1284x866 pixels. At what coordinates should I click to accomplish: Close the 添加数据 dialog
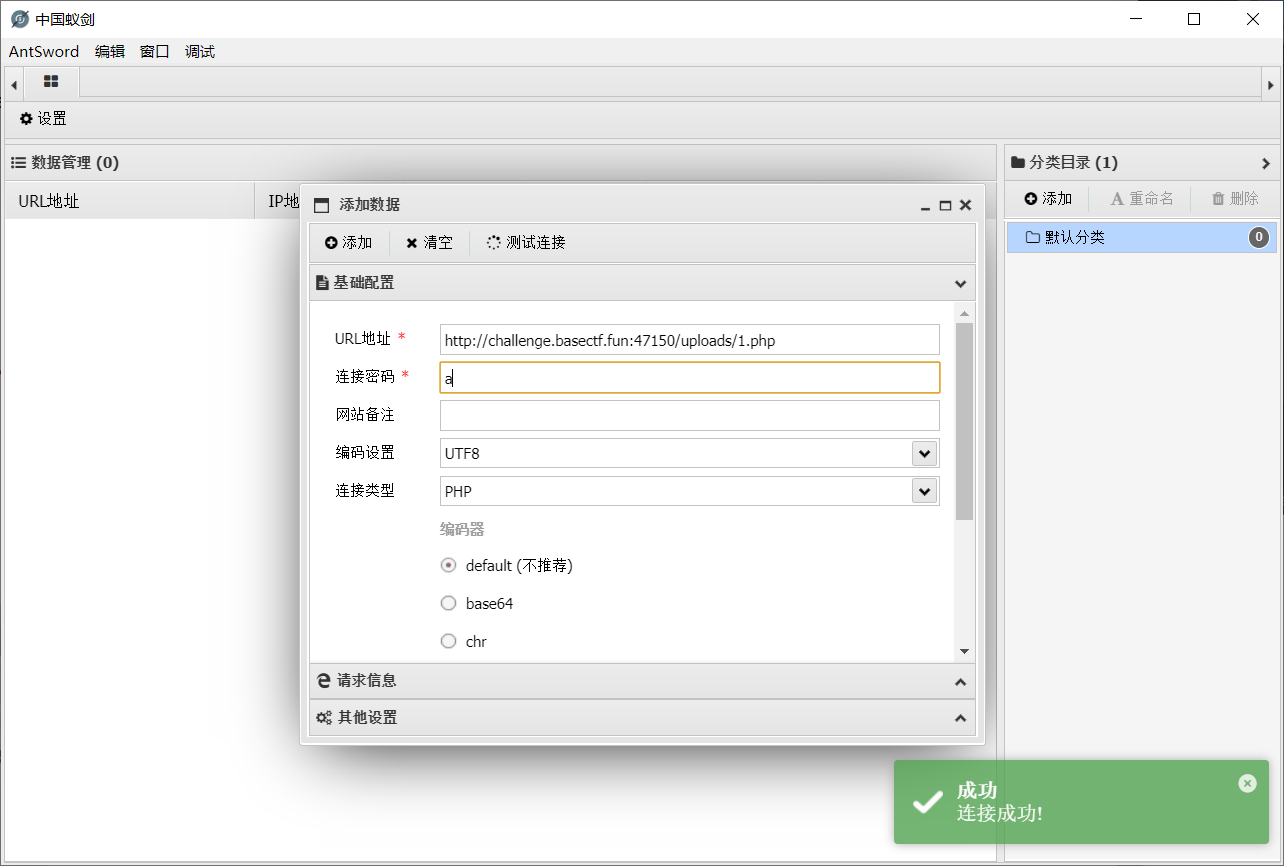coord(965,205)
